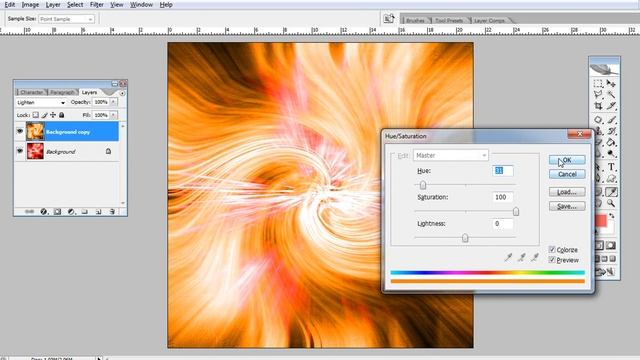Select the Rectangular Marquee tool
Screen dimensions: 640x360
coord(598,84)
